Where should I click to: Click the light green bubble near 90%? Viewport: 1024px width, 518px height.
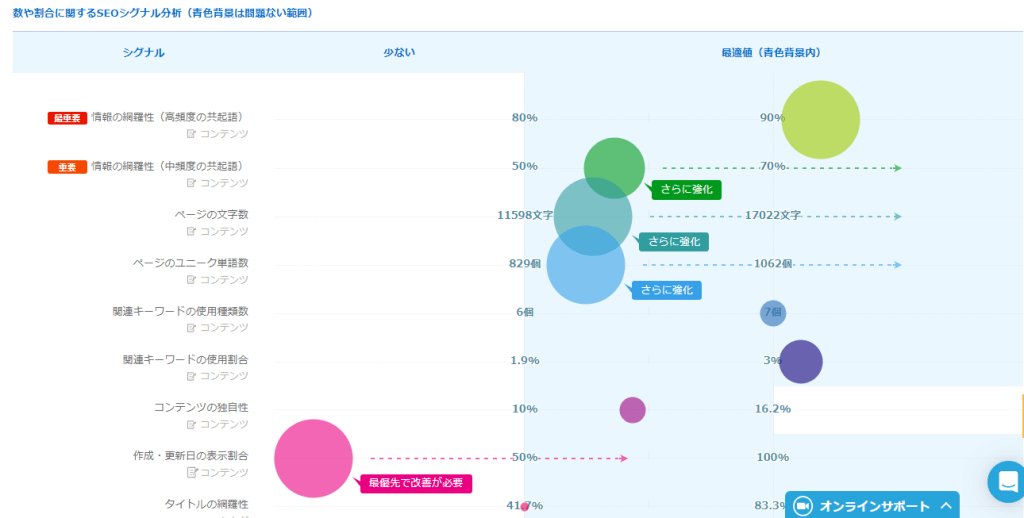[820, 120]
